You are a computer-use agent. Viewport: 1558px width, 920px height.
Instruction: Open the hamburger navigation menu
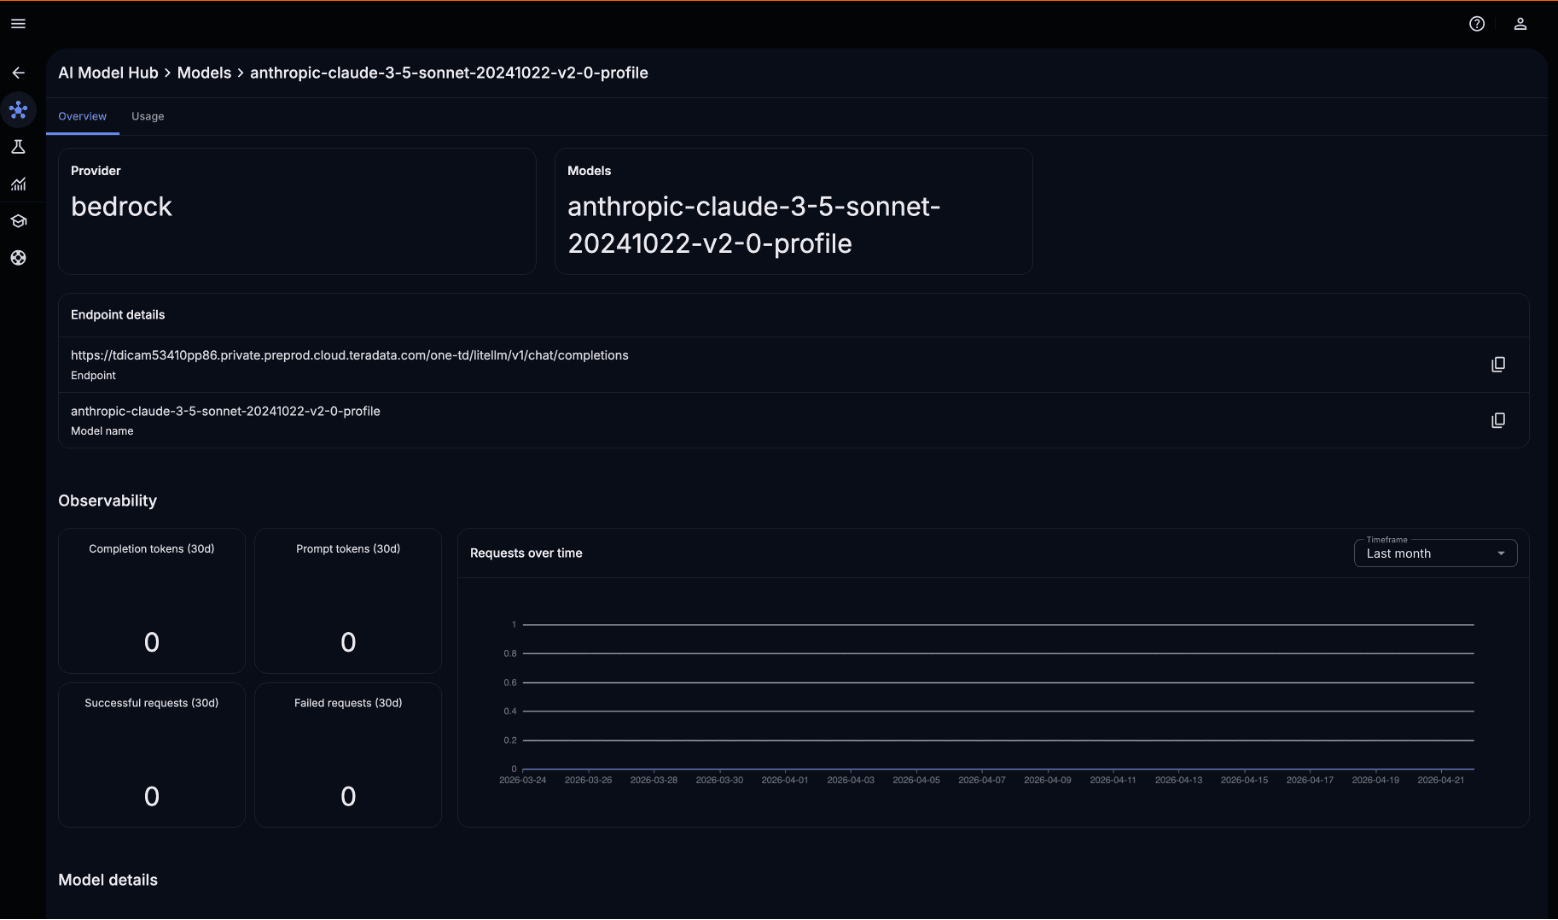[x=18, y=24]
